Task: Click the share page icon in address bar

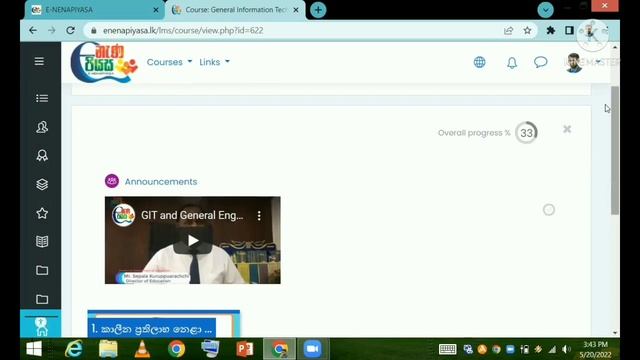Action: 508,31
